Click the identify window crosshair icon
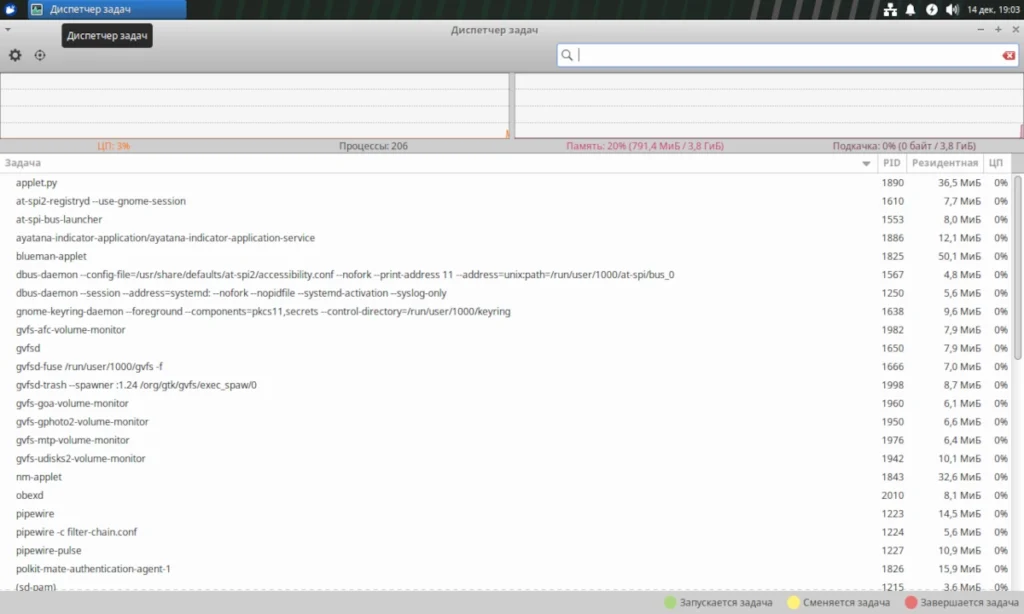Screen dimensions: 1024x614 pyautogui.click(x=40, y=56)
